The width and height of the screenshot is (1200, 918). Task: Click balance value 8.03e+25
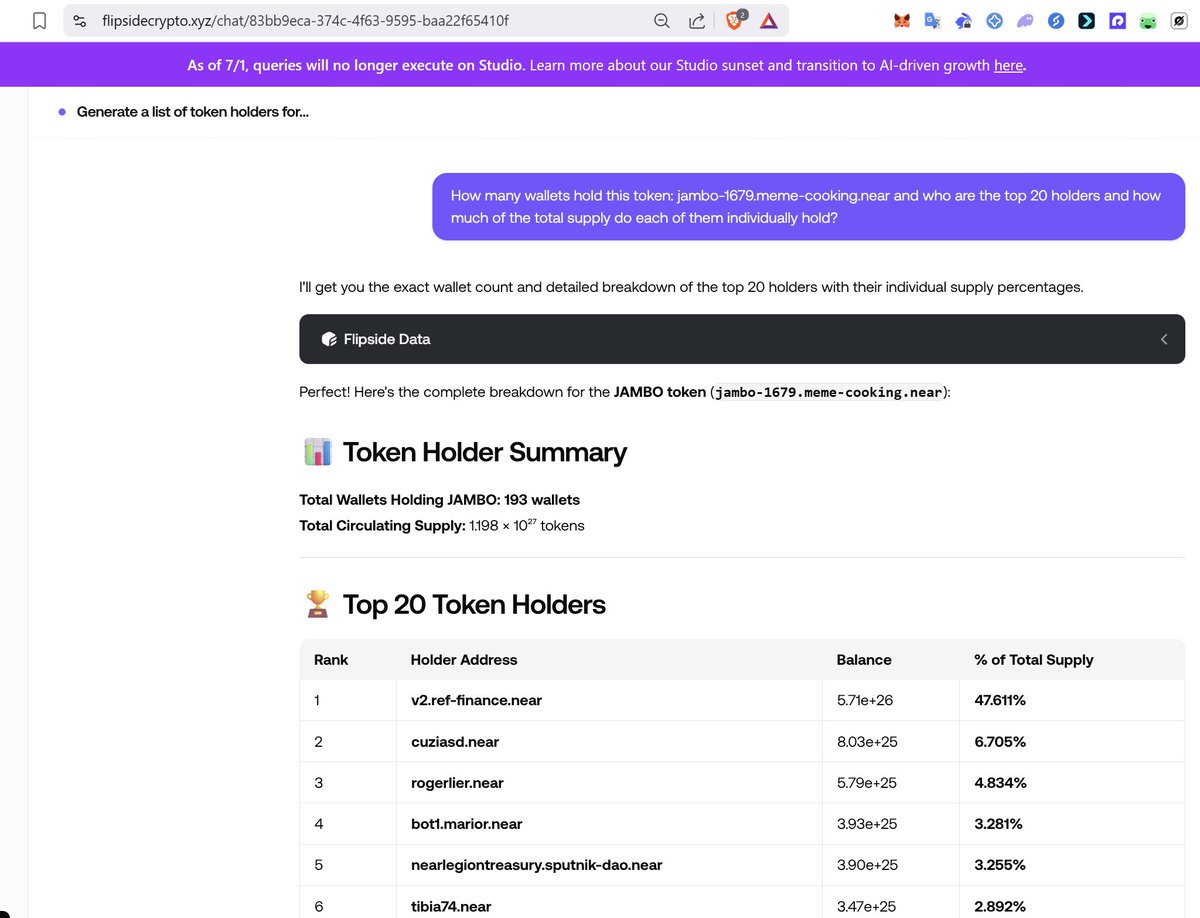(x=867, y=742)
